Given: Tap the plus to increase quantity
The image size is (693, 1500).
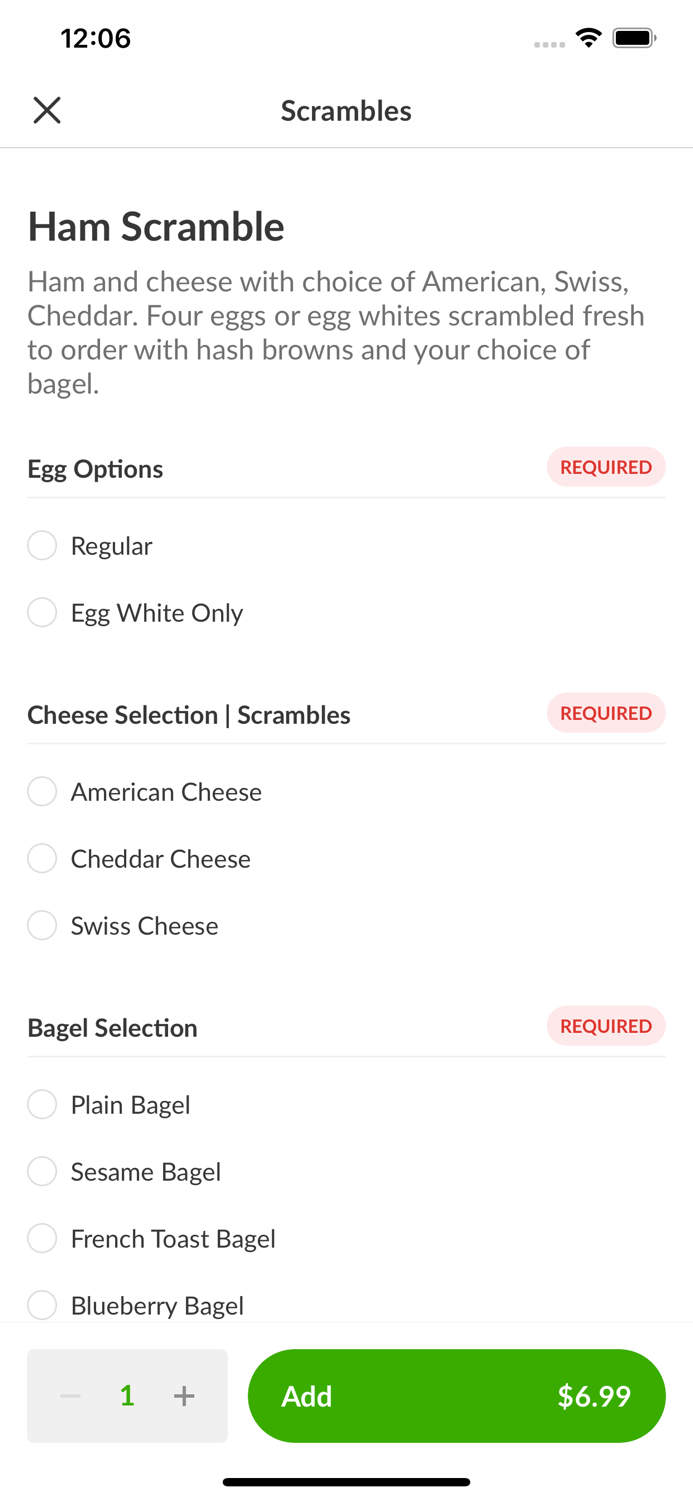Looking at the screenshot, I should click(x=184, y=1396).
